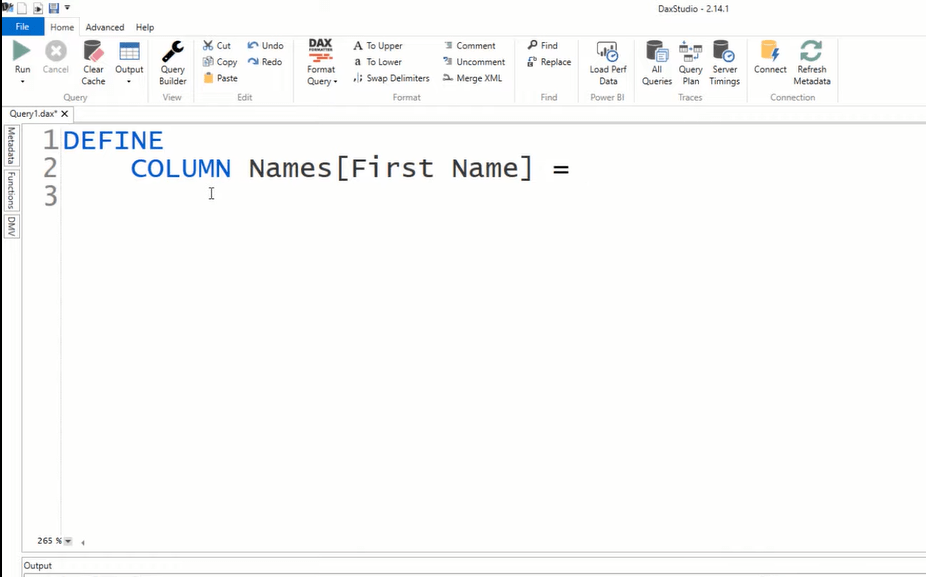Screen dimensions: 926x577
Task: Click the horizontal scrollbar left arrow
Action: click(x=83, y=542)
